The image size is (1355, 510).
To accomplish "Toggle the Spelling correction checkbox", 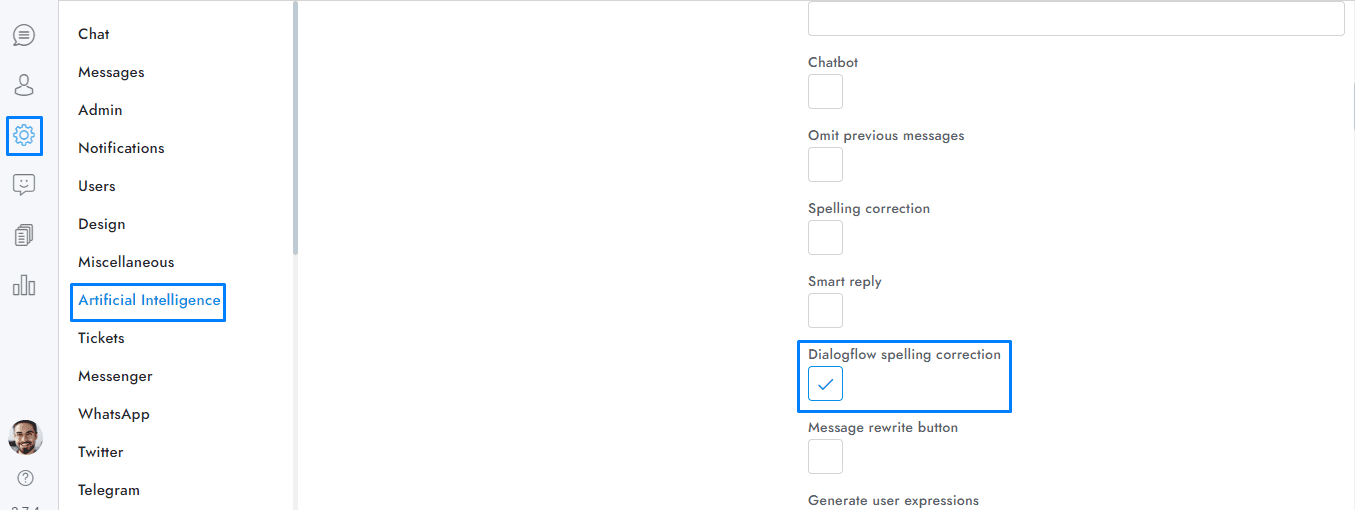I will (x=825, y=238).
